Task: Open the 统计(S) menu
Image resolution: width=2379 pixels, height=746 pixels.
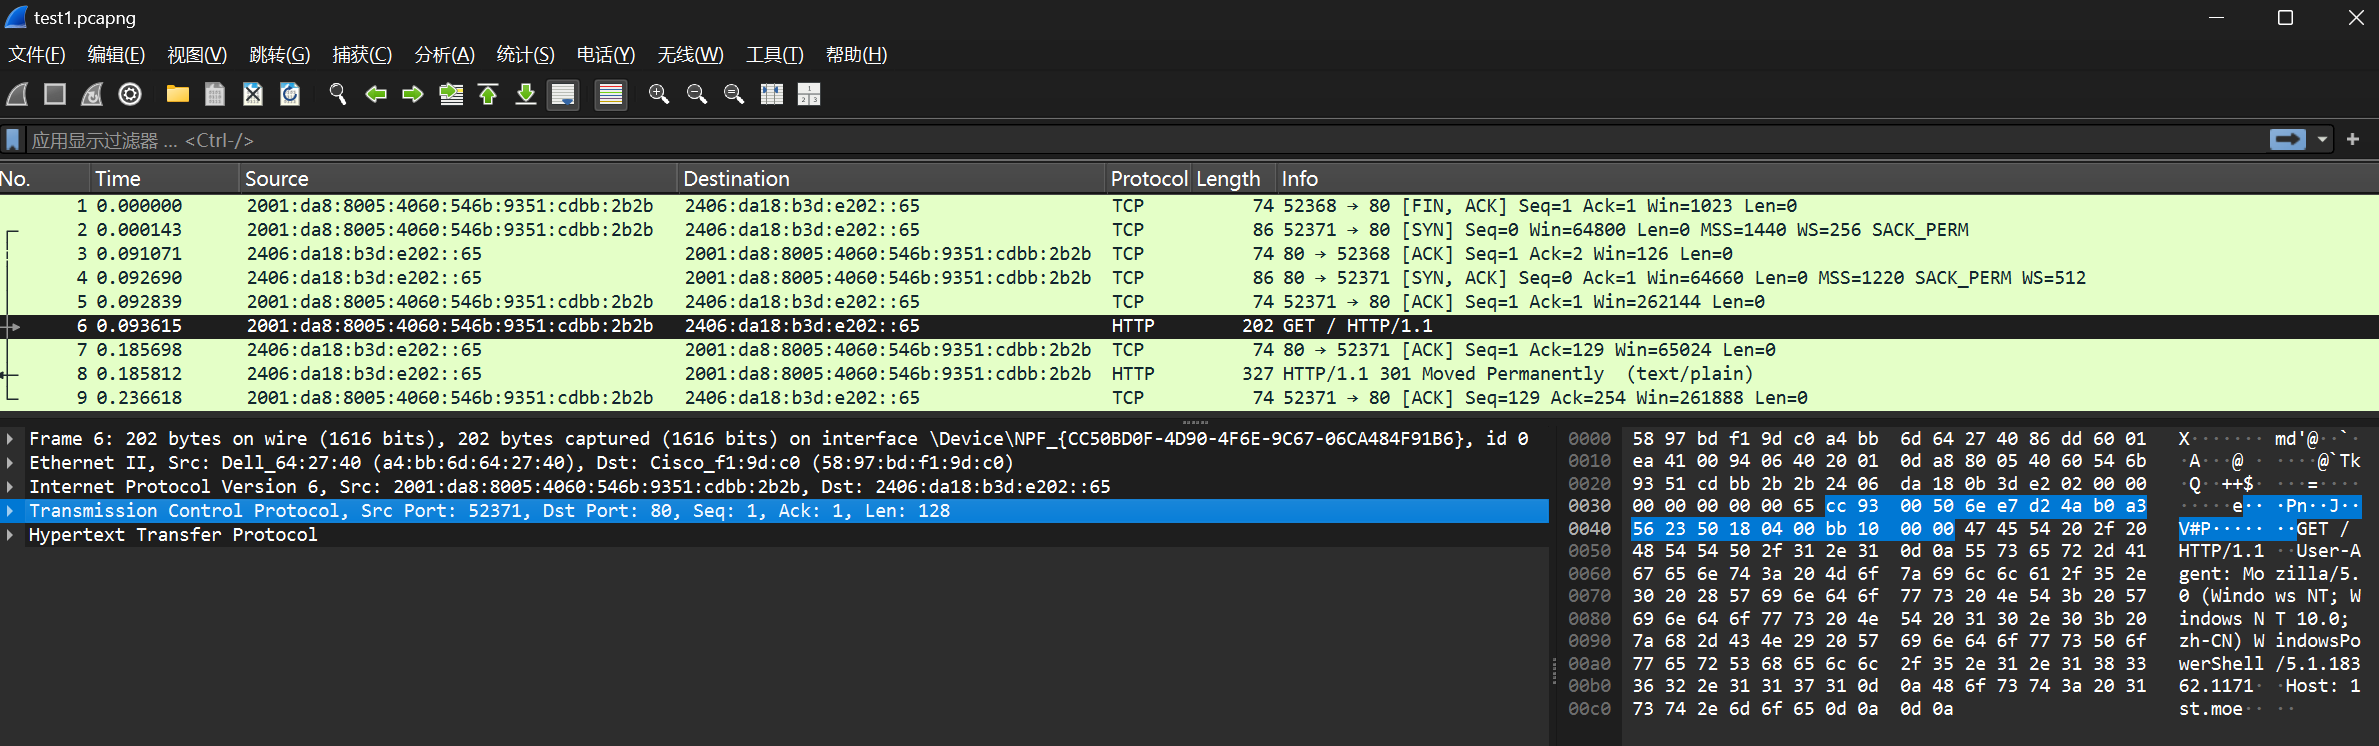Action: [525, 55]
